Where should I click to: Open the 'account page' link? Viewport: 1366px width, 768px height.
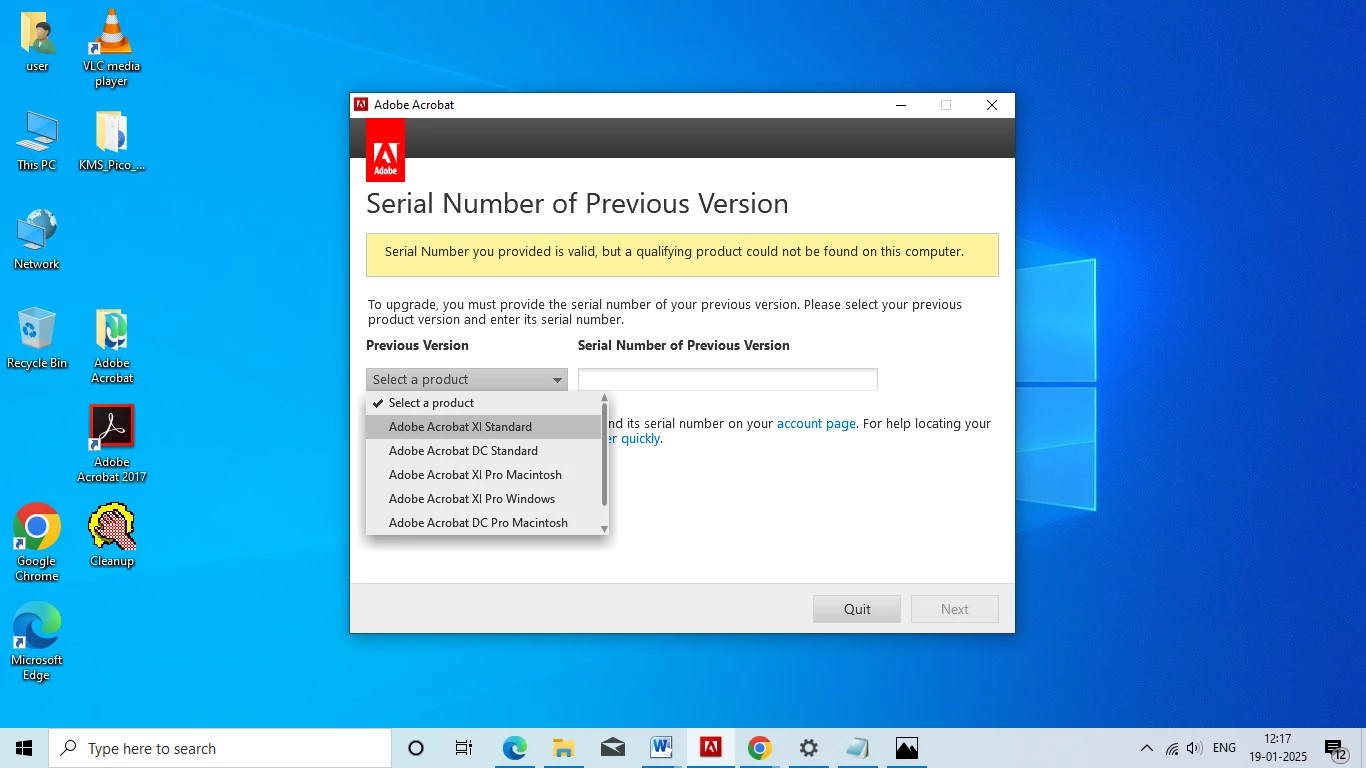tap(816, 423)
